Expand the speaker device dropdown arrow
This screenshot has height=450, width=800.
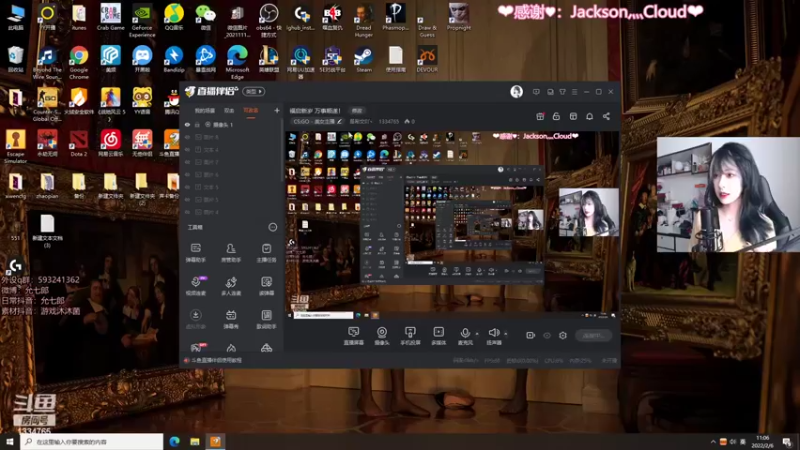[506, 334]
